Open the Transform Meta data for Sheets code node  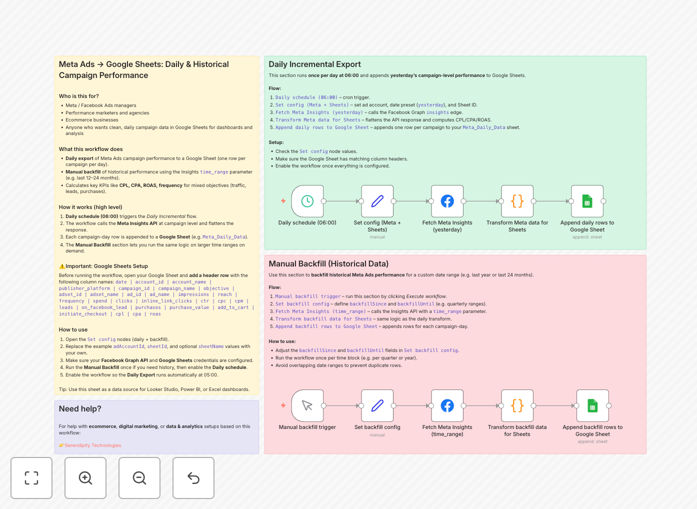click(x=517, y=201)
